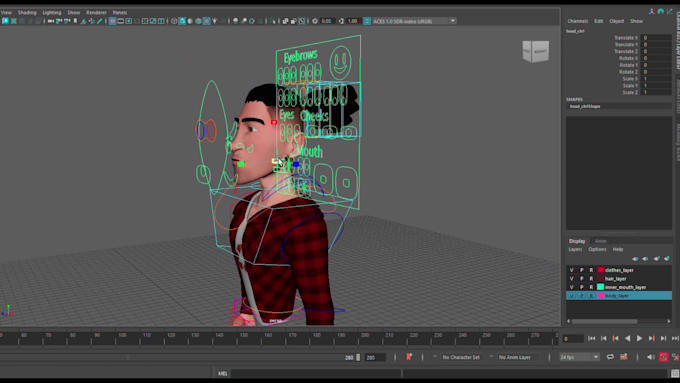Toggle the Textured display icon
The height and width of the screenshot is (383, 680).
(x=206, y=21)
